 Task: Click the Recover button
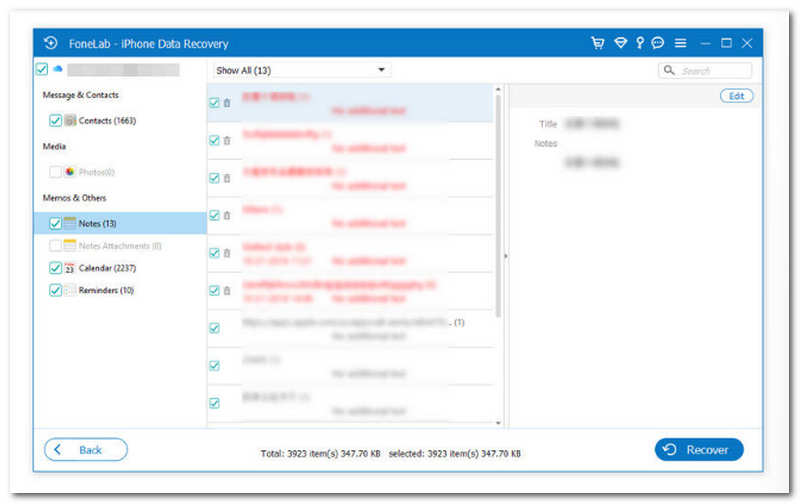pyautogui.click(x=699, y=449)
